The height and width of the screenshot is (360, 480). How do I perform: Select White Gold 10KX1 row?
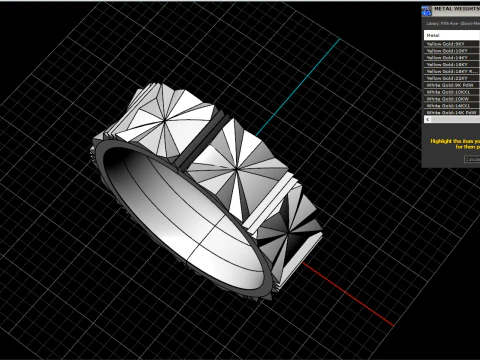452,92
